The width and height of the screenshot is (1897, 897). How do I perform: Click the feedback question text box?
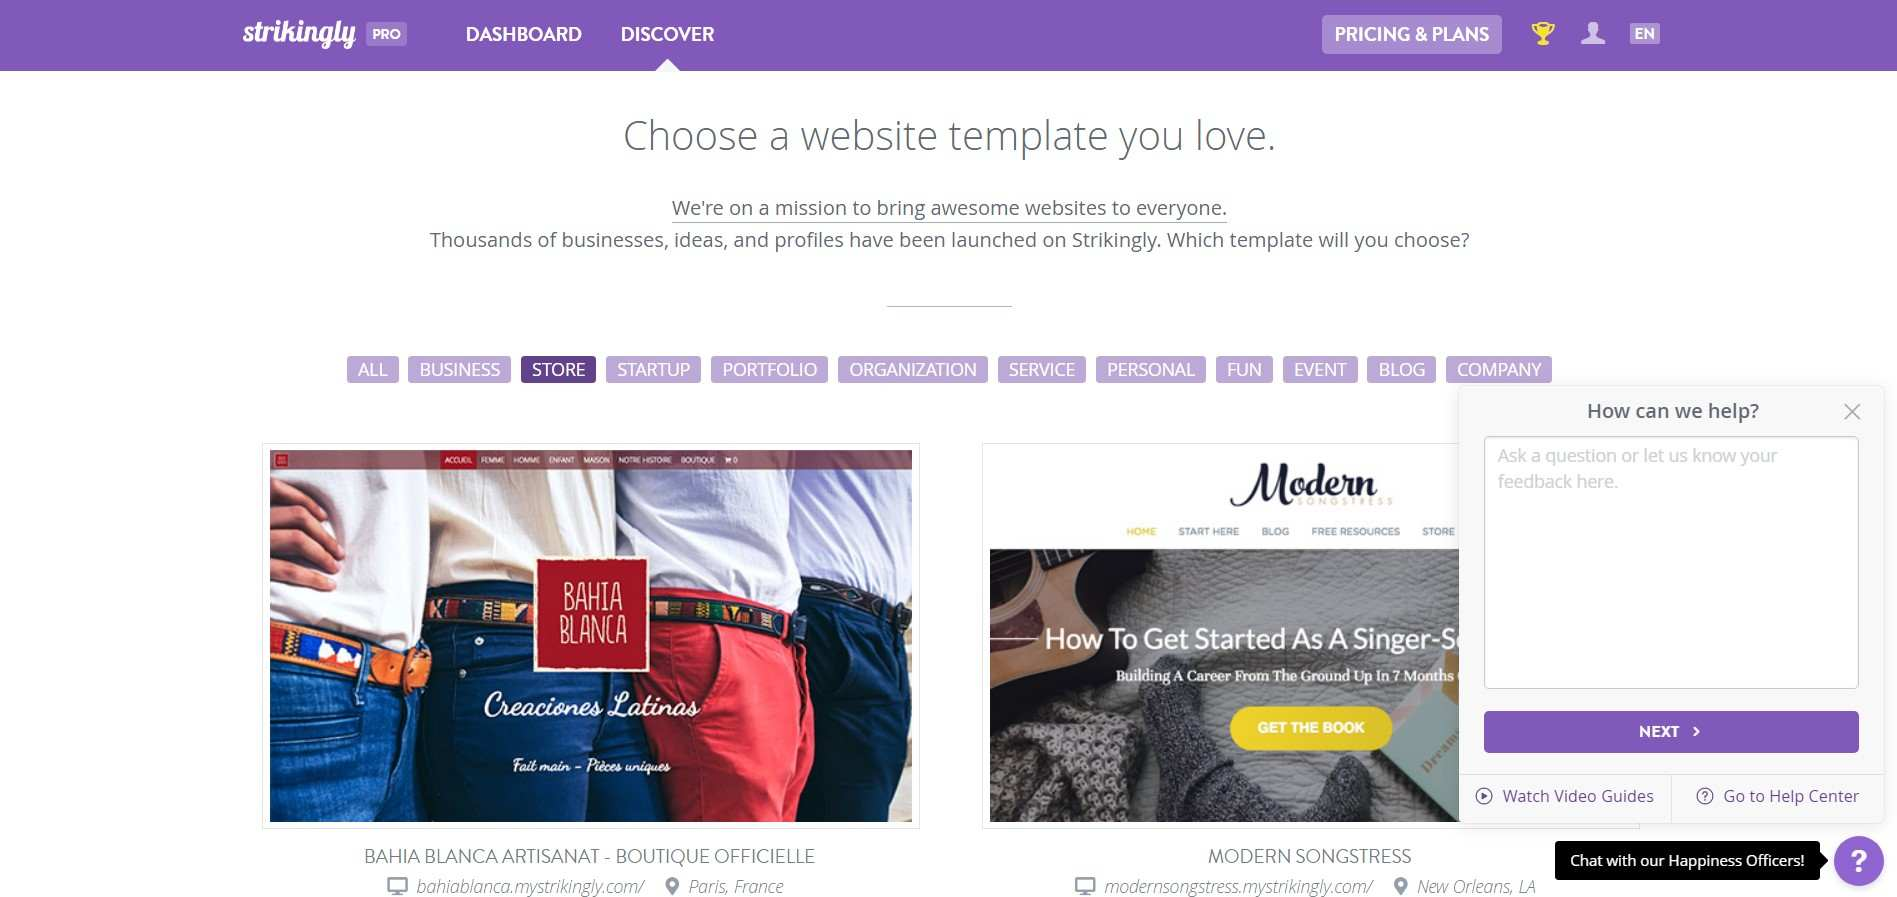click(1671, 562)
